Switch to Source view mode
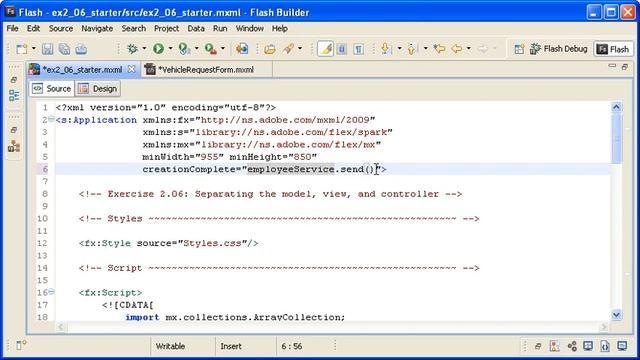The width and height of the screenshot is (640, 360). 52,89
